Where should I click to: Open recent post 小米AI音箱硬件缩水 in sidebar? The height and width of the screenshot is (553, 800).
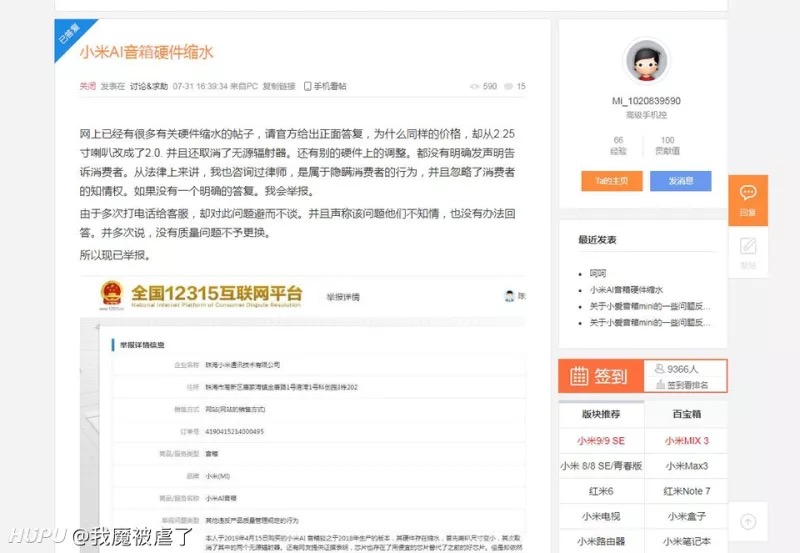click(626, 290)
